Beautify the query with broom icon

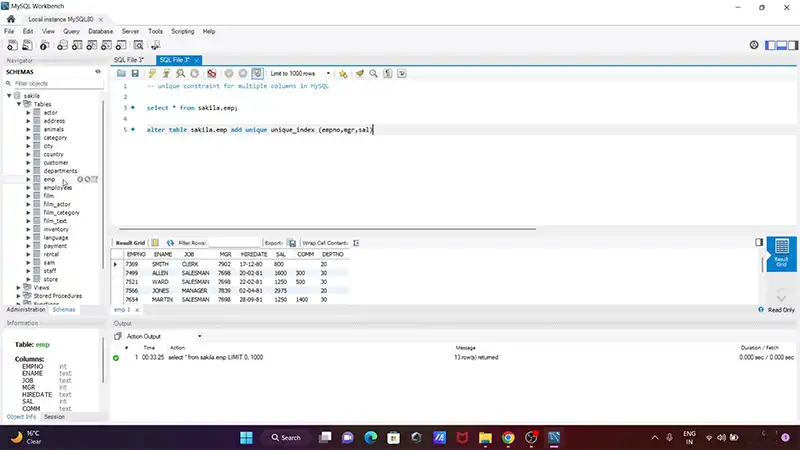360,73
